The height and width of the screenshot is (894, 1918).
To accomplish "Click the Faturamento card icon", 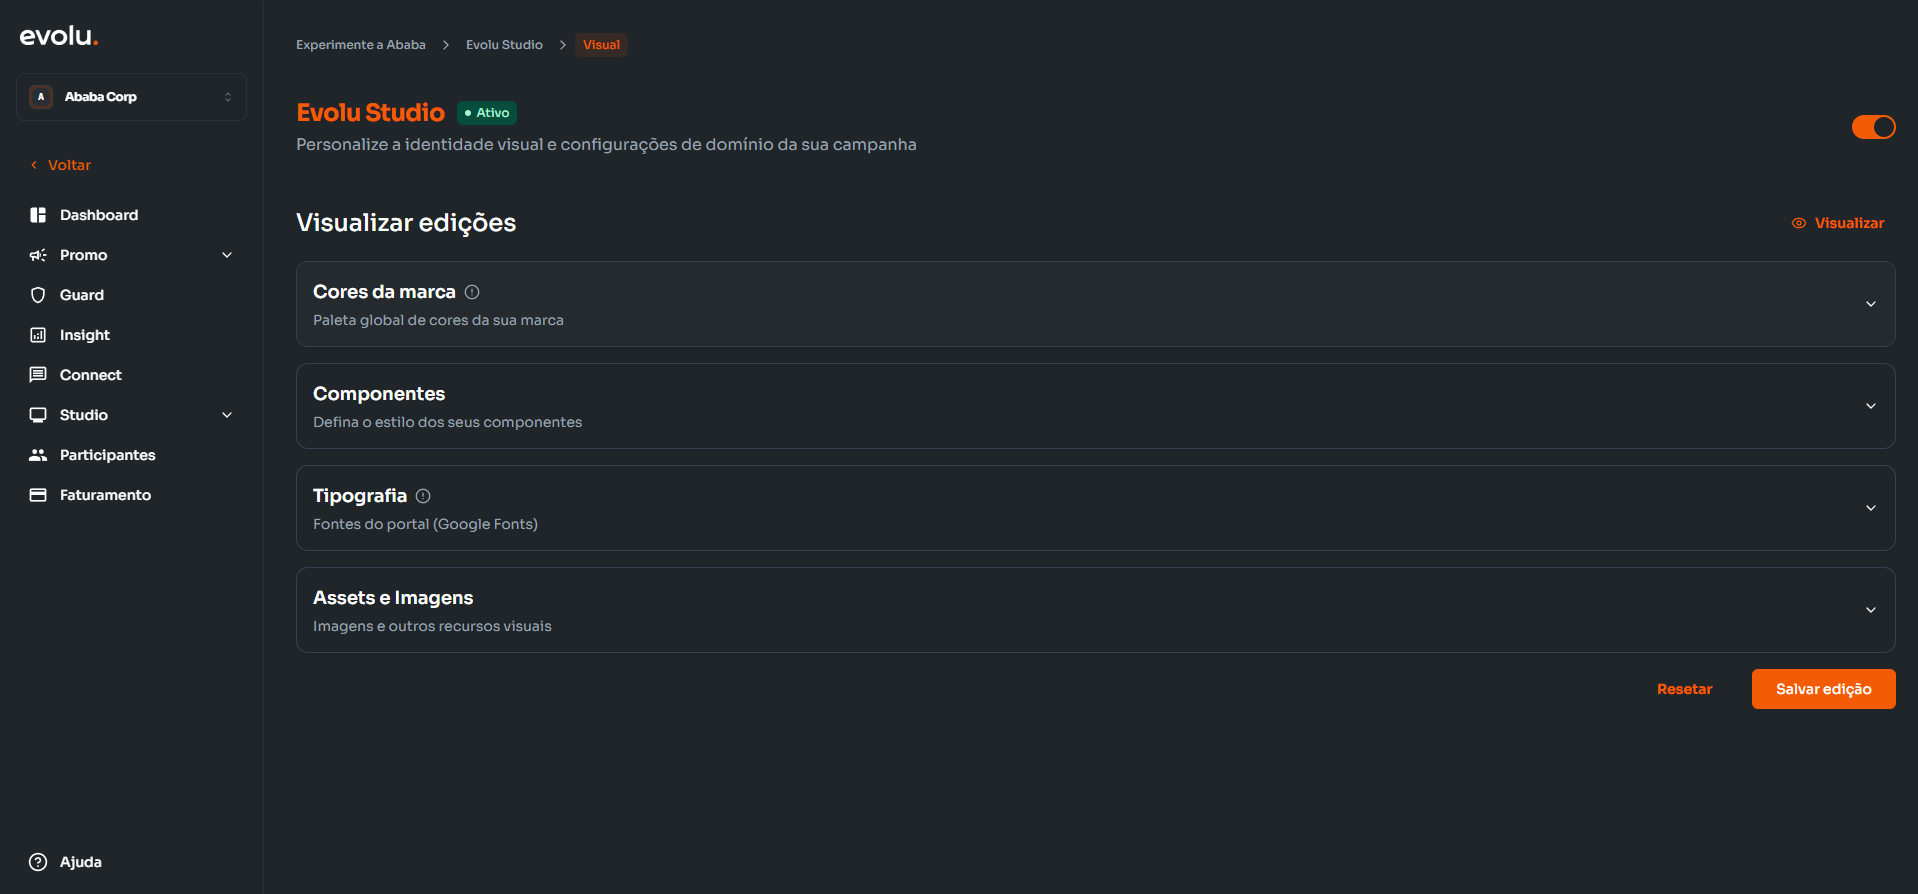I will click(38, 495).
